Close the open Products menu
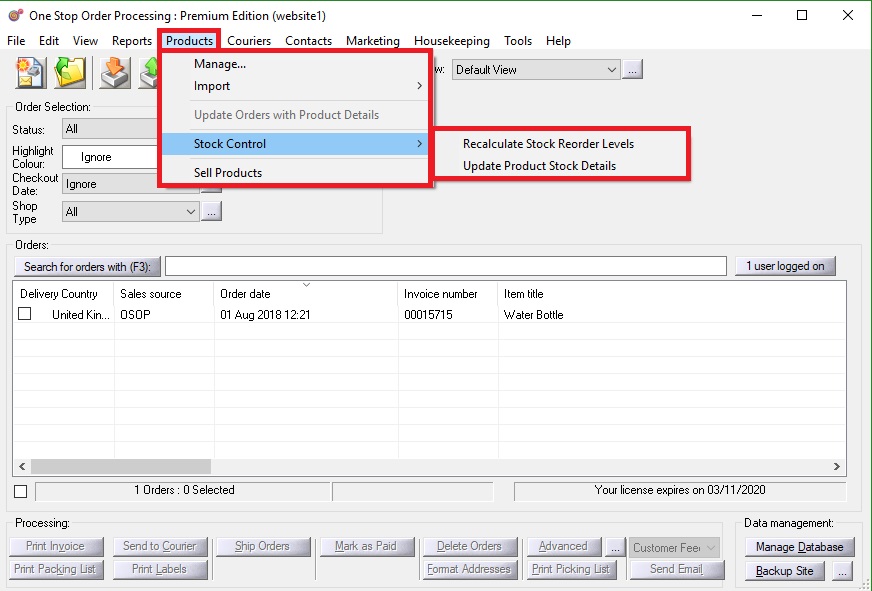This screenshot has height=591, width=872. click(189, 41)
